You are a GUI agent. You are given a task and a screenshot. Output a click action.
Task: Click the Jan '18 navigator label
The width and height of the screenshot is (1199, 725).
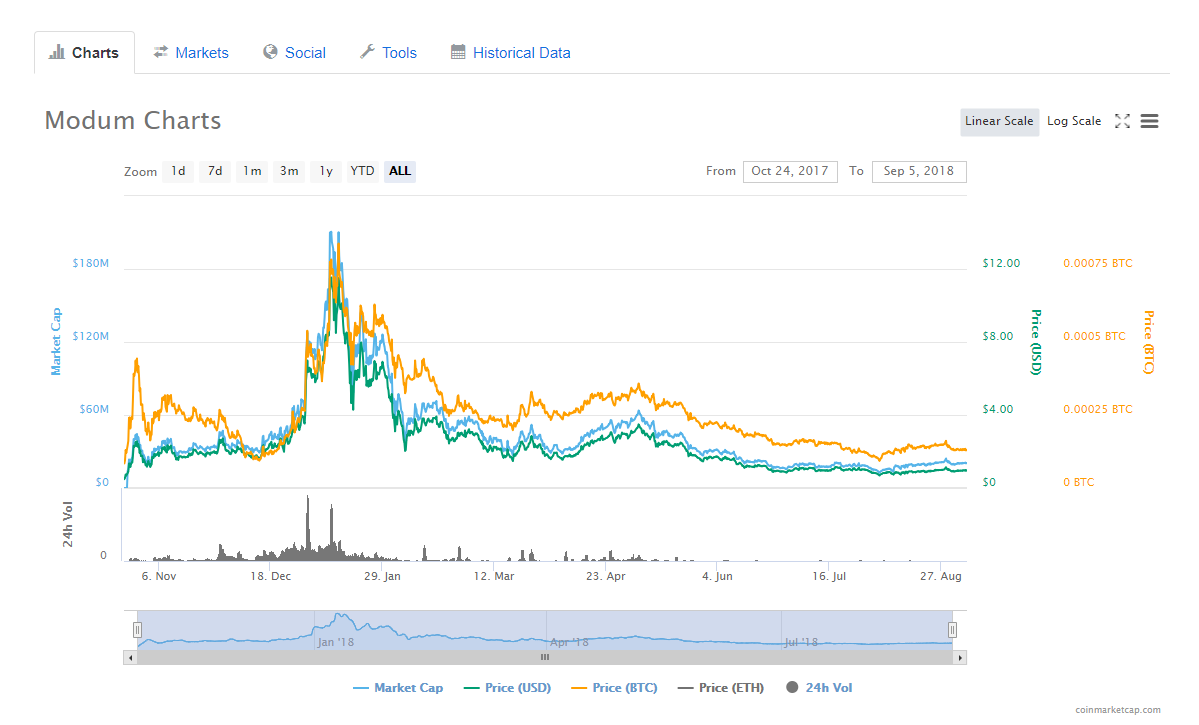coord(336,642)
